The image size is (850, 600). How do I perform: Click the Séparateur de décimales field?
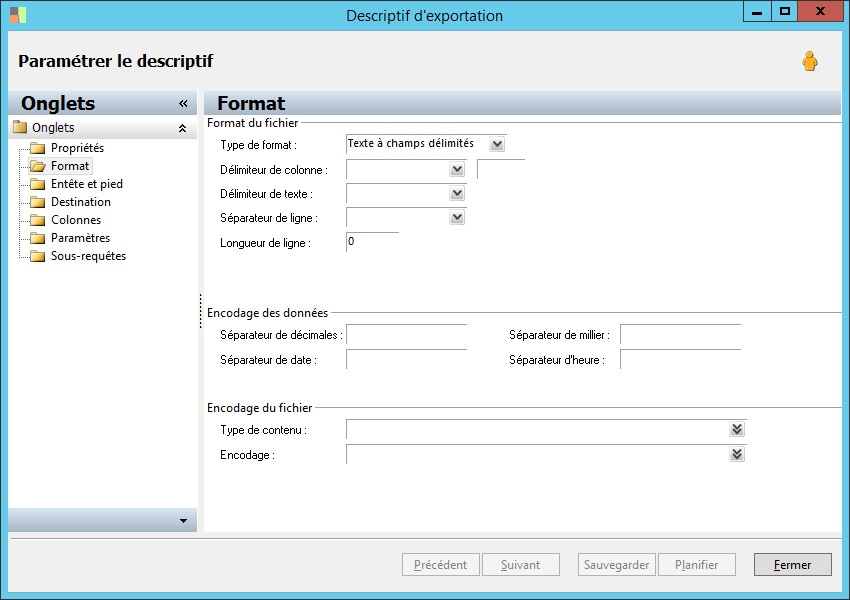coord(407,335)
